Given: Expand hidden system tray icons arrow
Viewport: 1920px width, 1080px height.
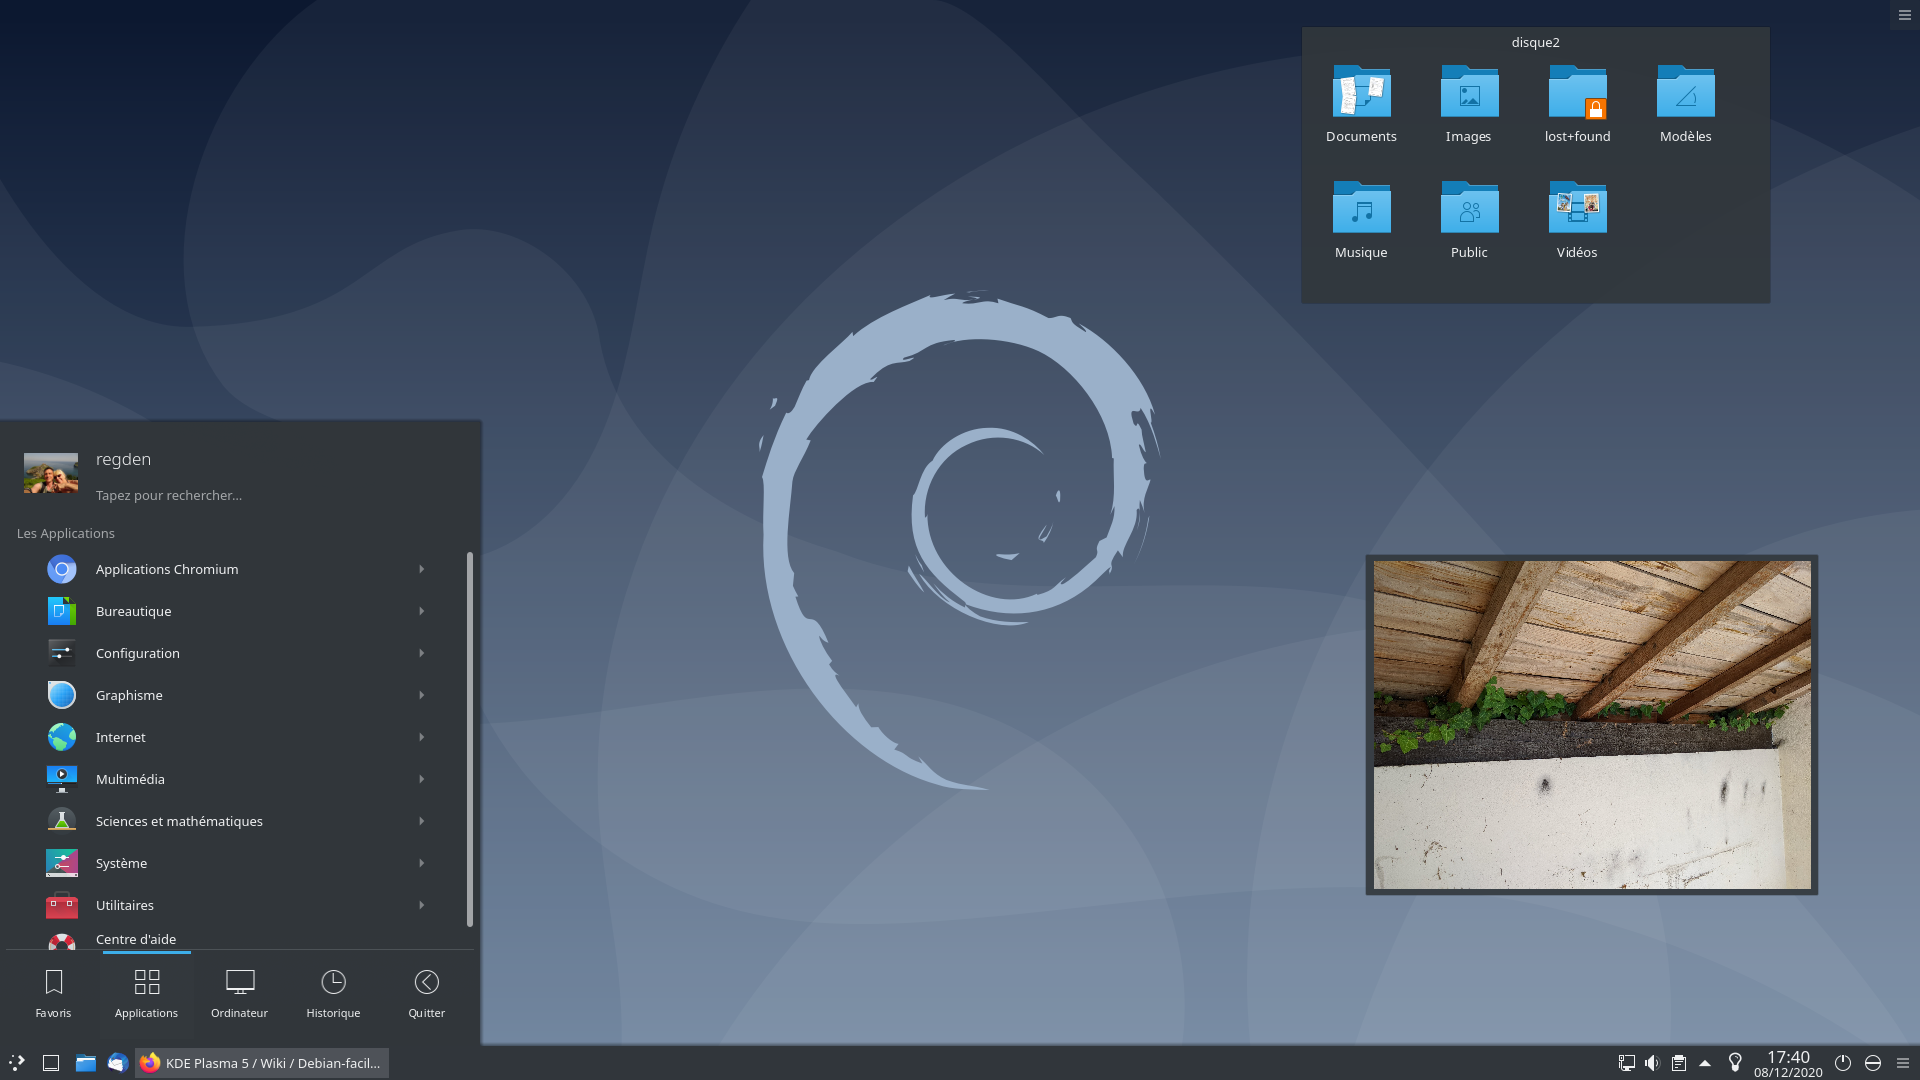Looking at the screenshot, I should pyautogui.click(x=1705, y=1063).
